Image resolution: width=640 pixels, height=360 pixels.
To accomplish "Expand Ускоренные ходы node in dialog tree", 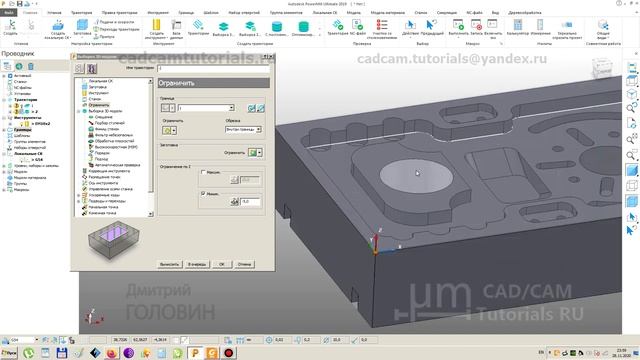I will (79, 195).
